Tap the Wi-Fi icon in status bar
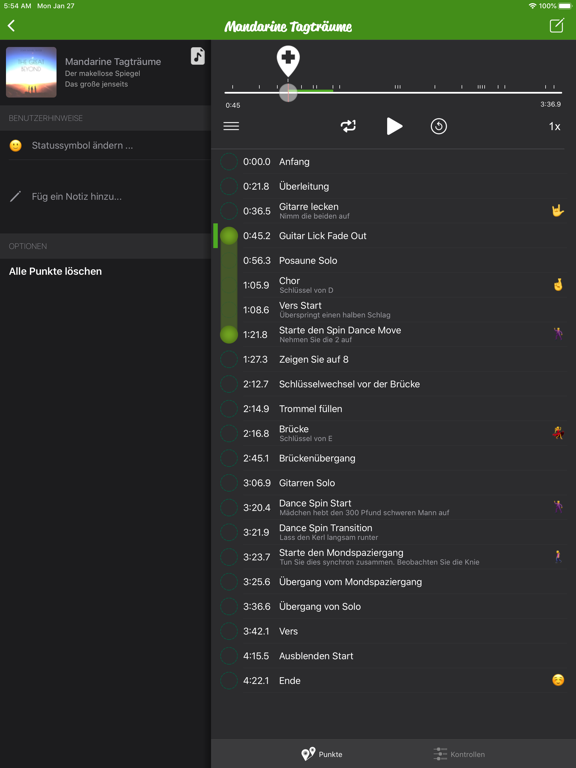576x768 pixels. (532, 6)
